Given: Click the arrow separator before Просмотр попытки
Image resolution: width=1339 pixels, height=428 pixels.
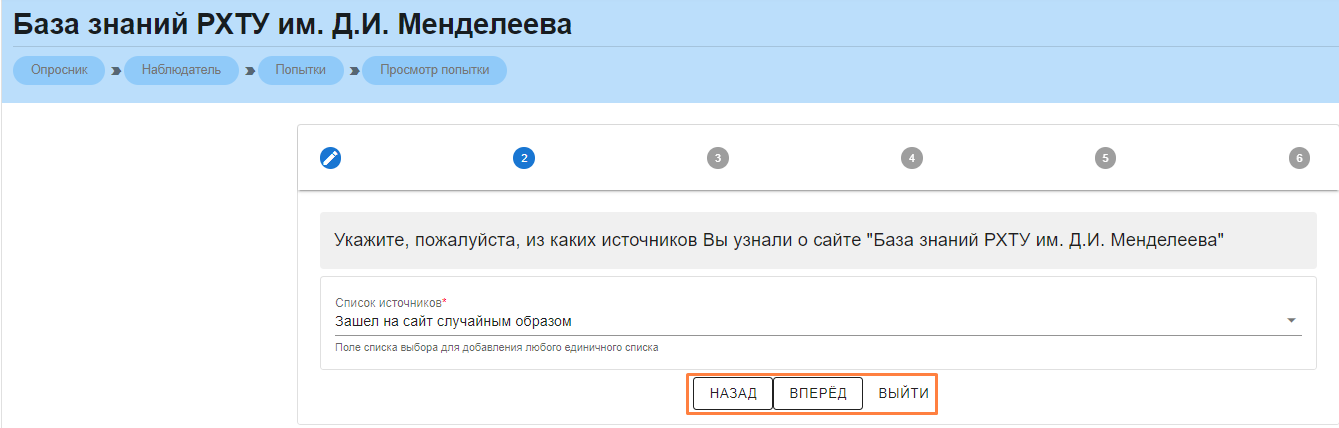Looking at the screenshot, I should 354,71.
